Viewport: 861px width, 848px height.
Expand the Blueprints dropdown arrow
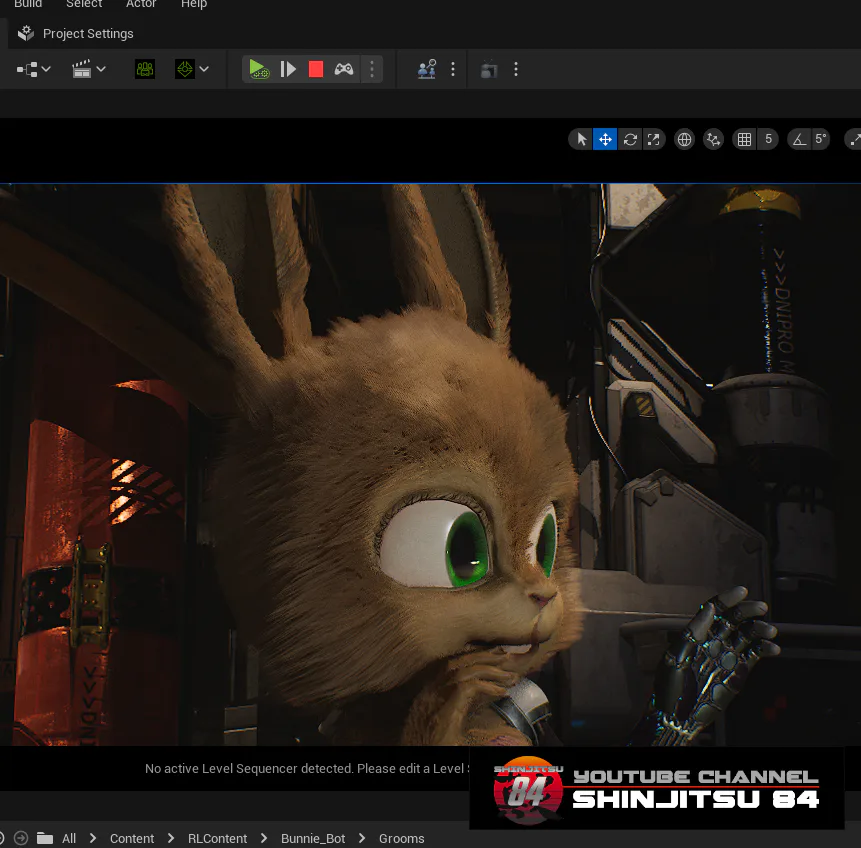click(x=46, y=69)
